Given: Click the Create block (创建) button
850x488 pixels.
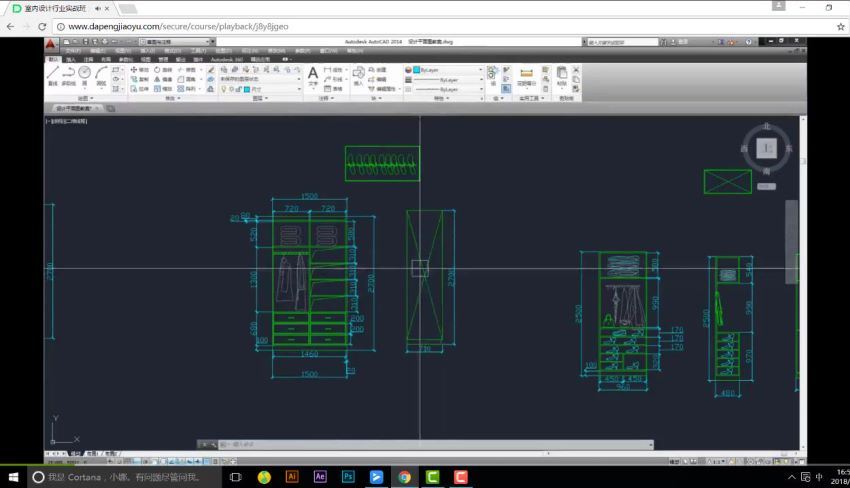Looking at the screenshot, I should 377,70.
